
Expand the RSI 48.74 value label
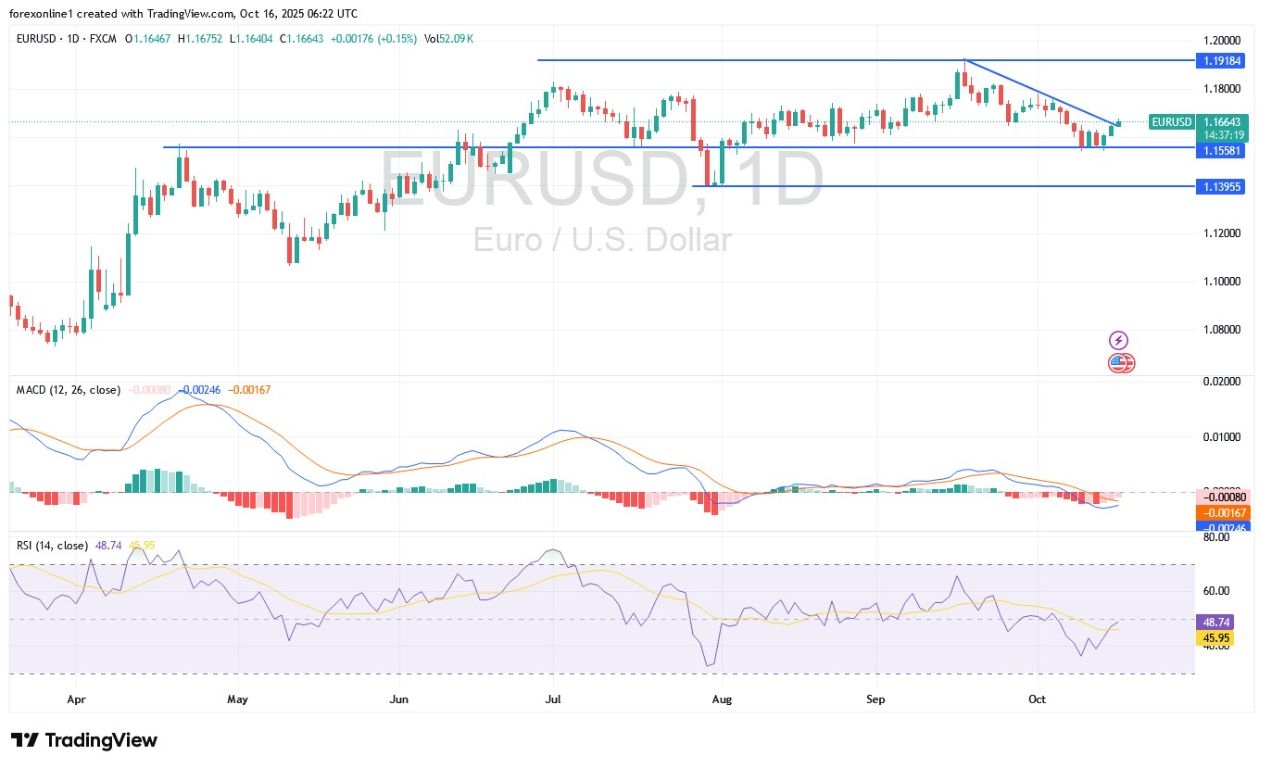[x=1213, y=622]
